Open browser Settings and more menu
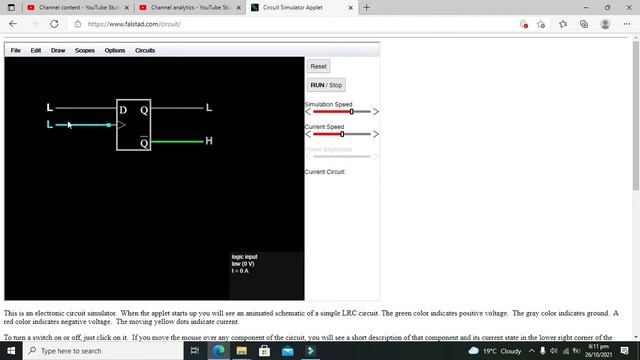Screen dimensions: 640x360 click(x=627, y=24)
